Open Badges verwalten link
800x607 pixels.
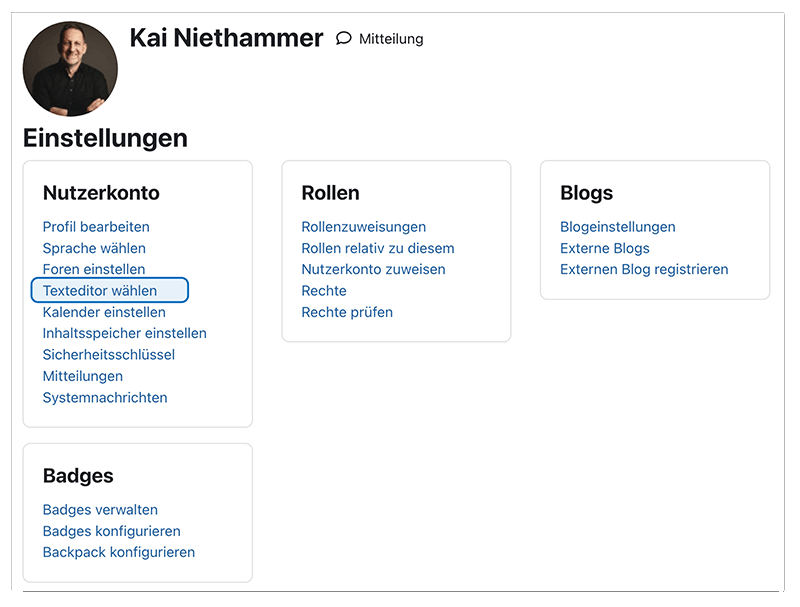point(100,510)
